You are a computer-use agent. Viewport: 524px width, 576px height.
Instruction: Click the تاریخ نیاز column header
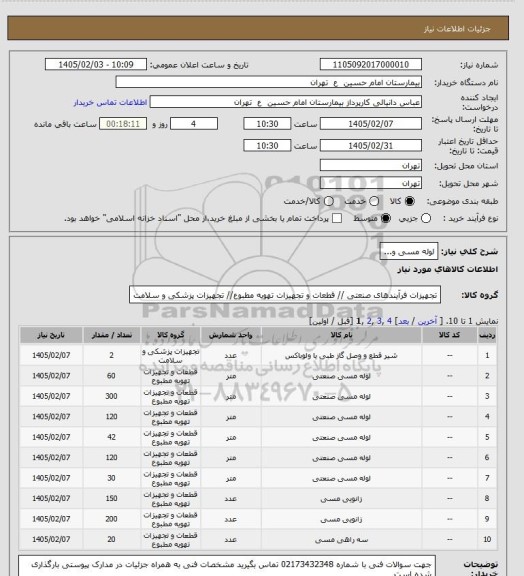pos(51,335)
